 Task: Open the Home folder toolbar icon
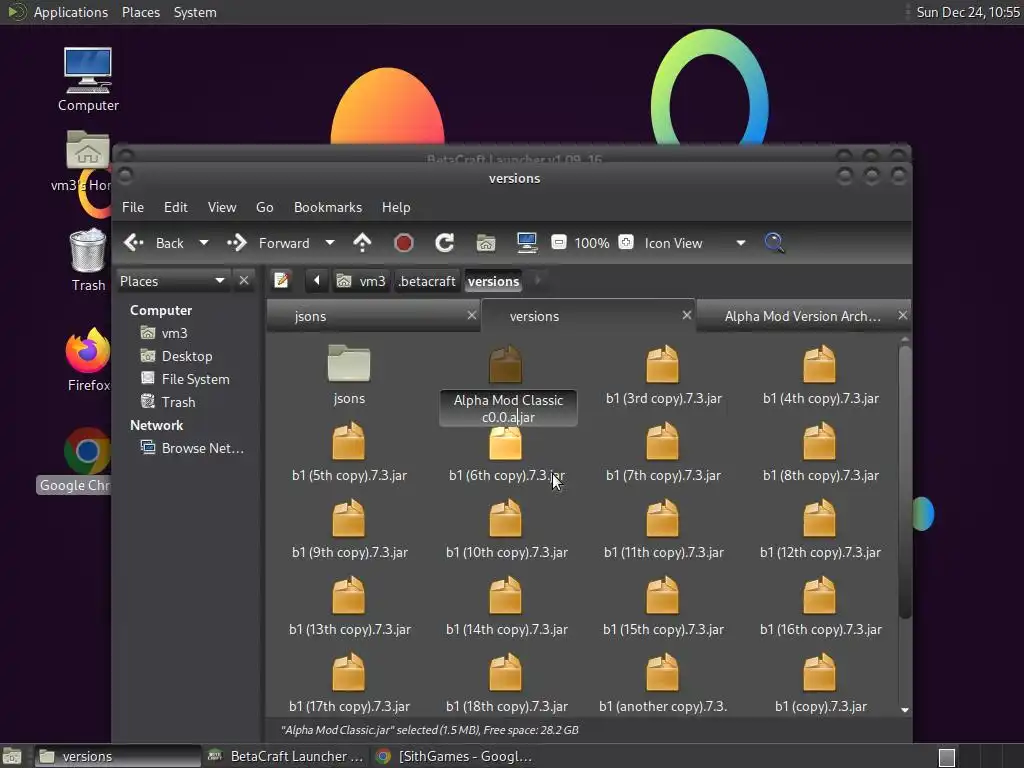486,243
